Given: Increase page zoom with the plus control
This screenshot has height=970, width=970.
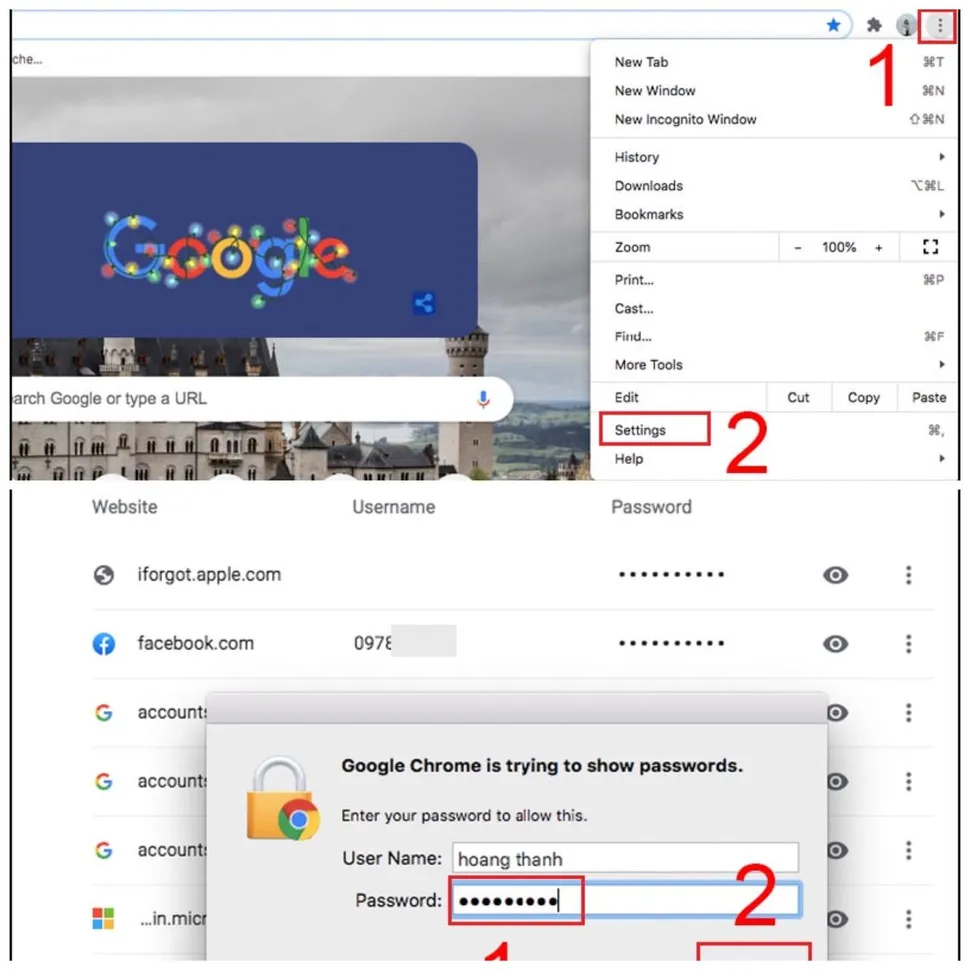Looking at the screenshot, I should coord(879,246).
